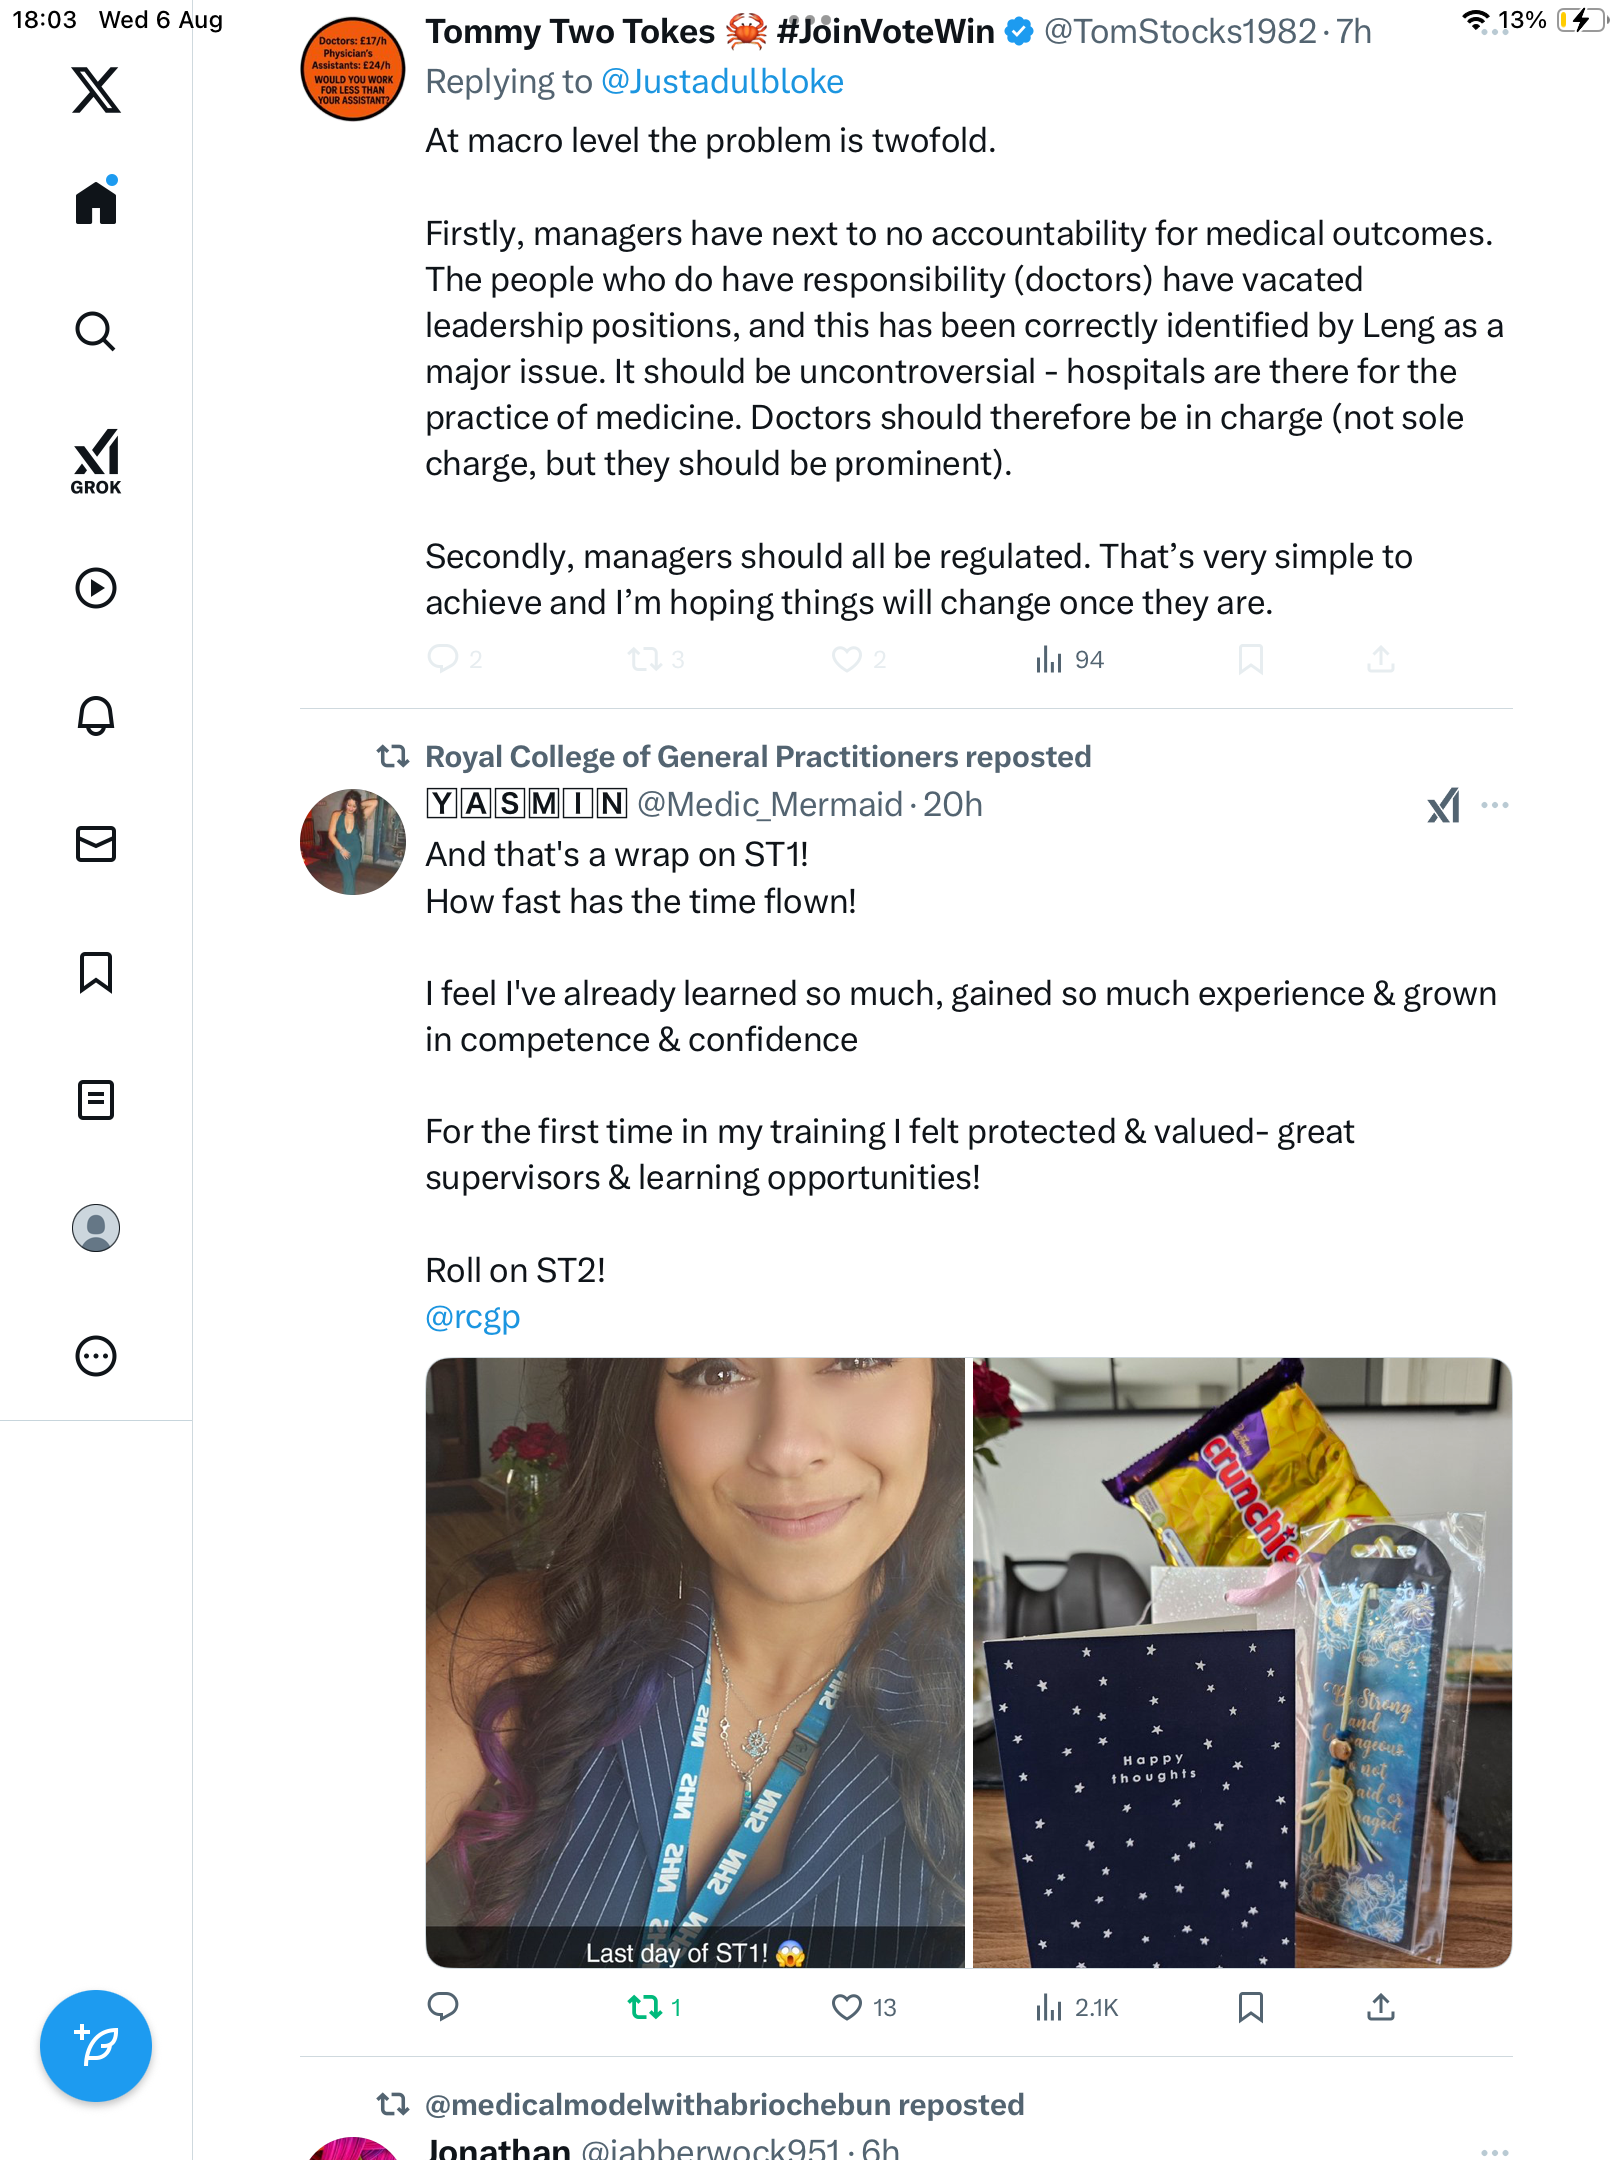Open the three-dot menu on Yasmin's post
This screenshot has height=2160, width=1620.
pos(1494,805)
